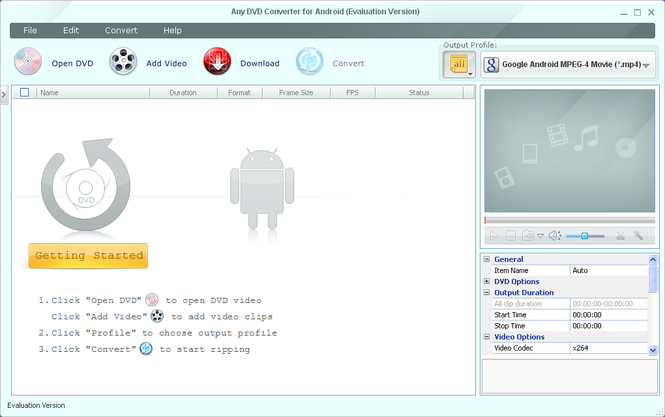Click the play button in preview player
The width and height of the screenshot is (665, 417).
coord(494,235)
